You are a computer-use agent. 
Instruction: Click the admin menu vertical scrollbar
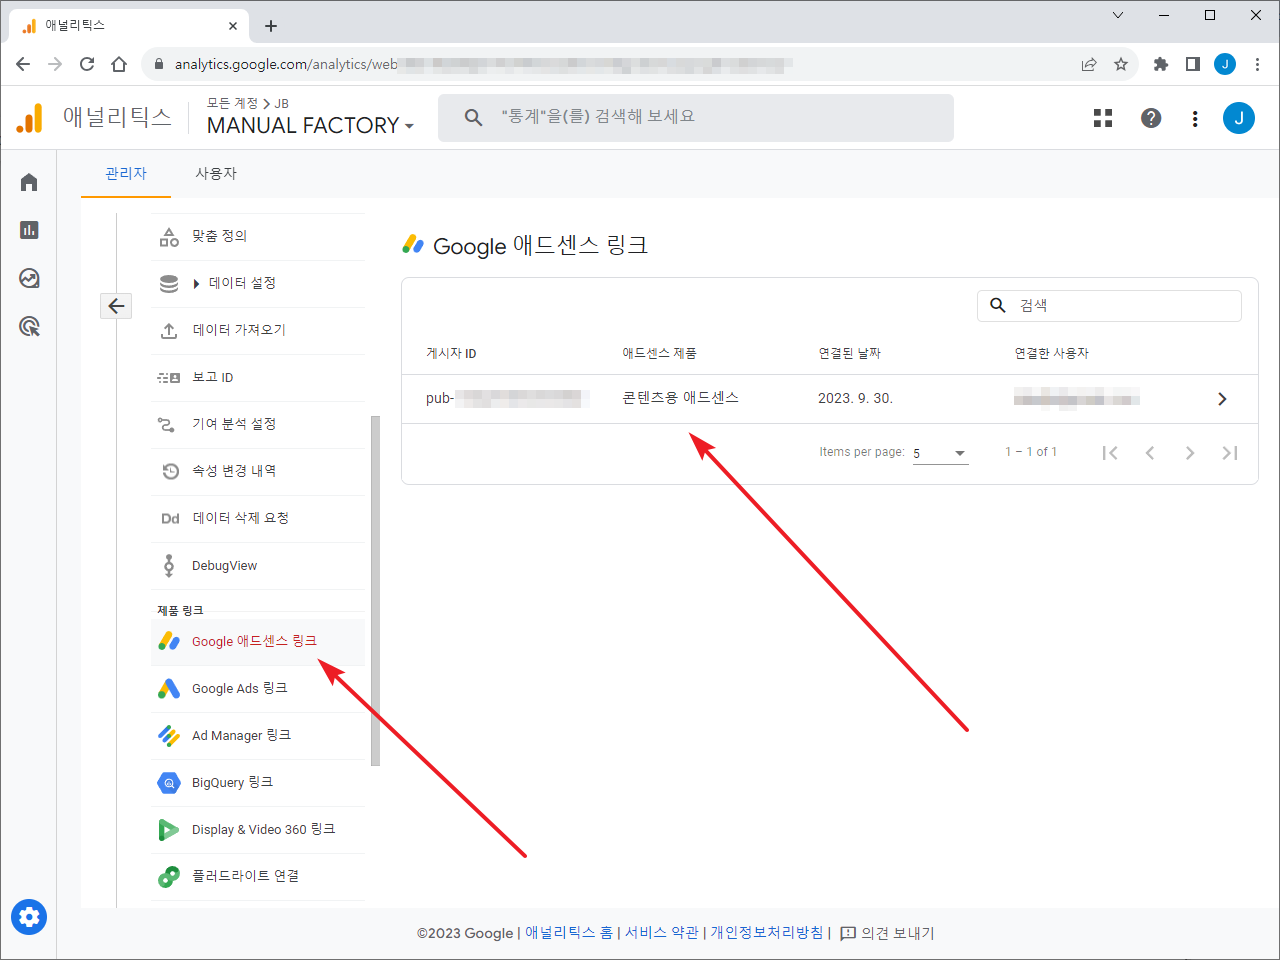(x=375, y=590)
